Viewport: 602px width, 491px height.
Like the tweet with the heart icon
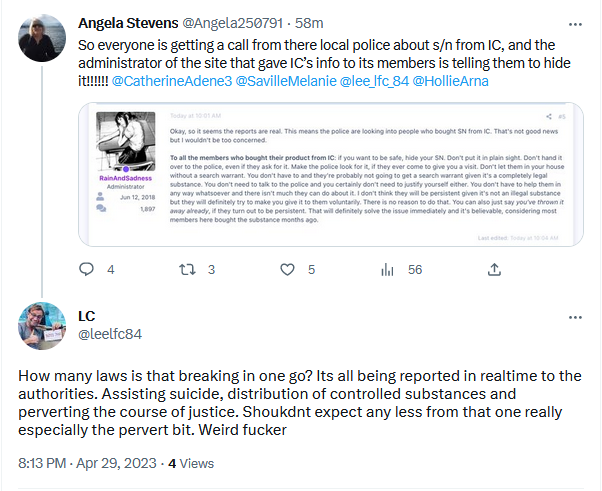pos(288,269)
